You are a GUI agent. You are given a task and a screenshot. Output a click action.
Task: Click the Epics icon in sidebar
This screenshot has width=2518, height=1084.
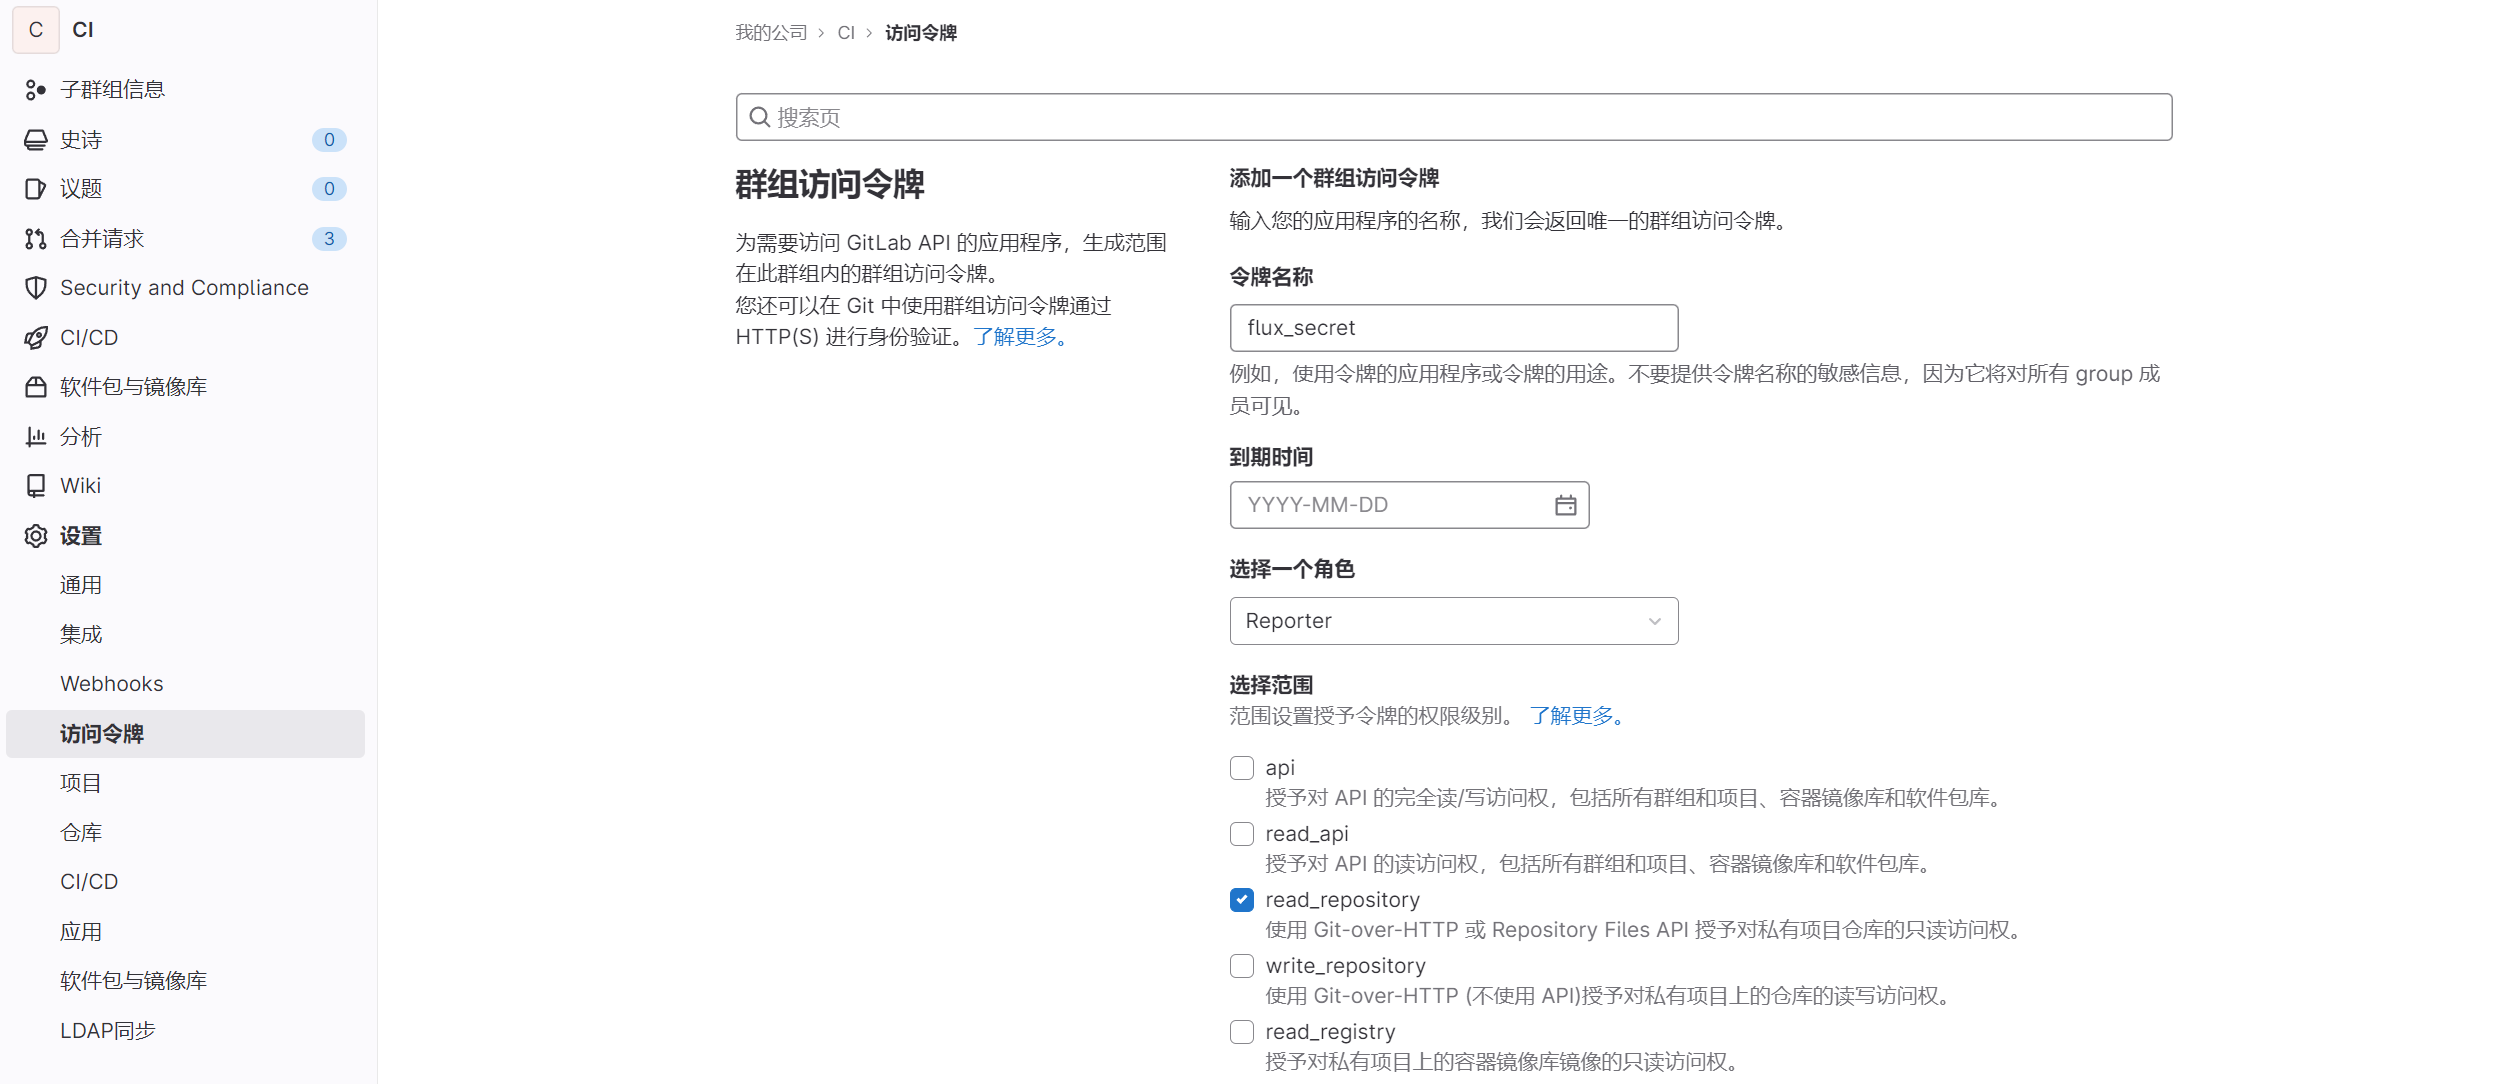[x=36, y=140]
